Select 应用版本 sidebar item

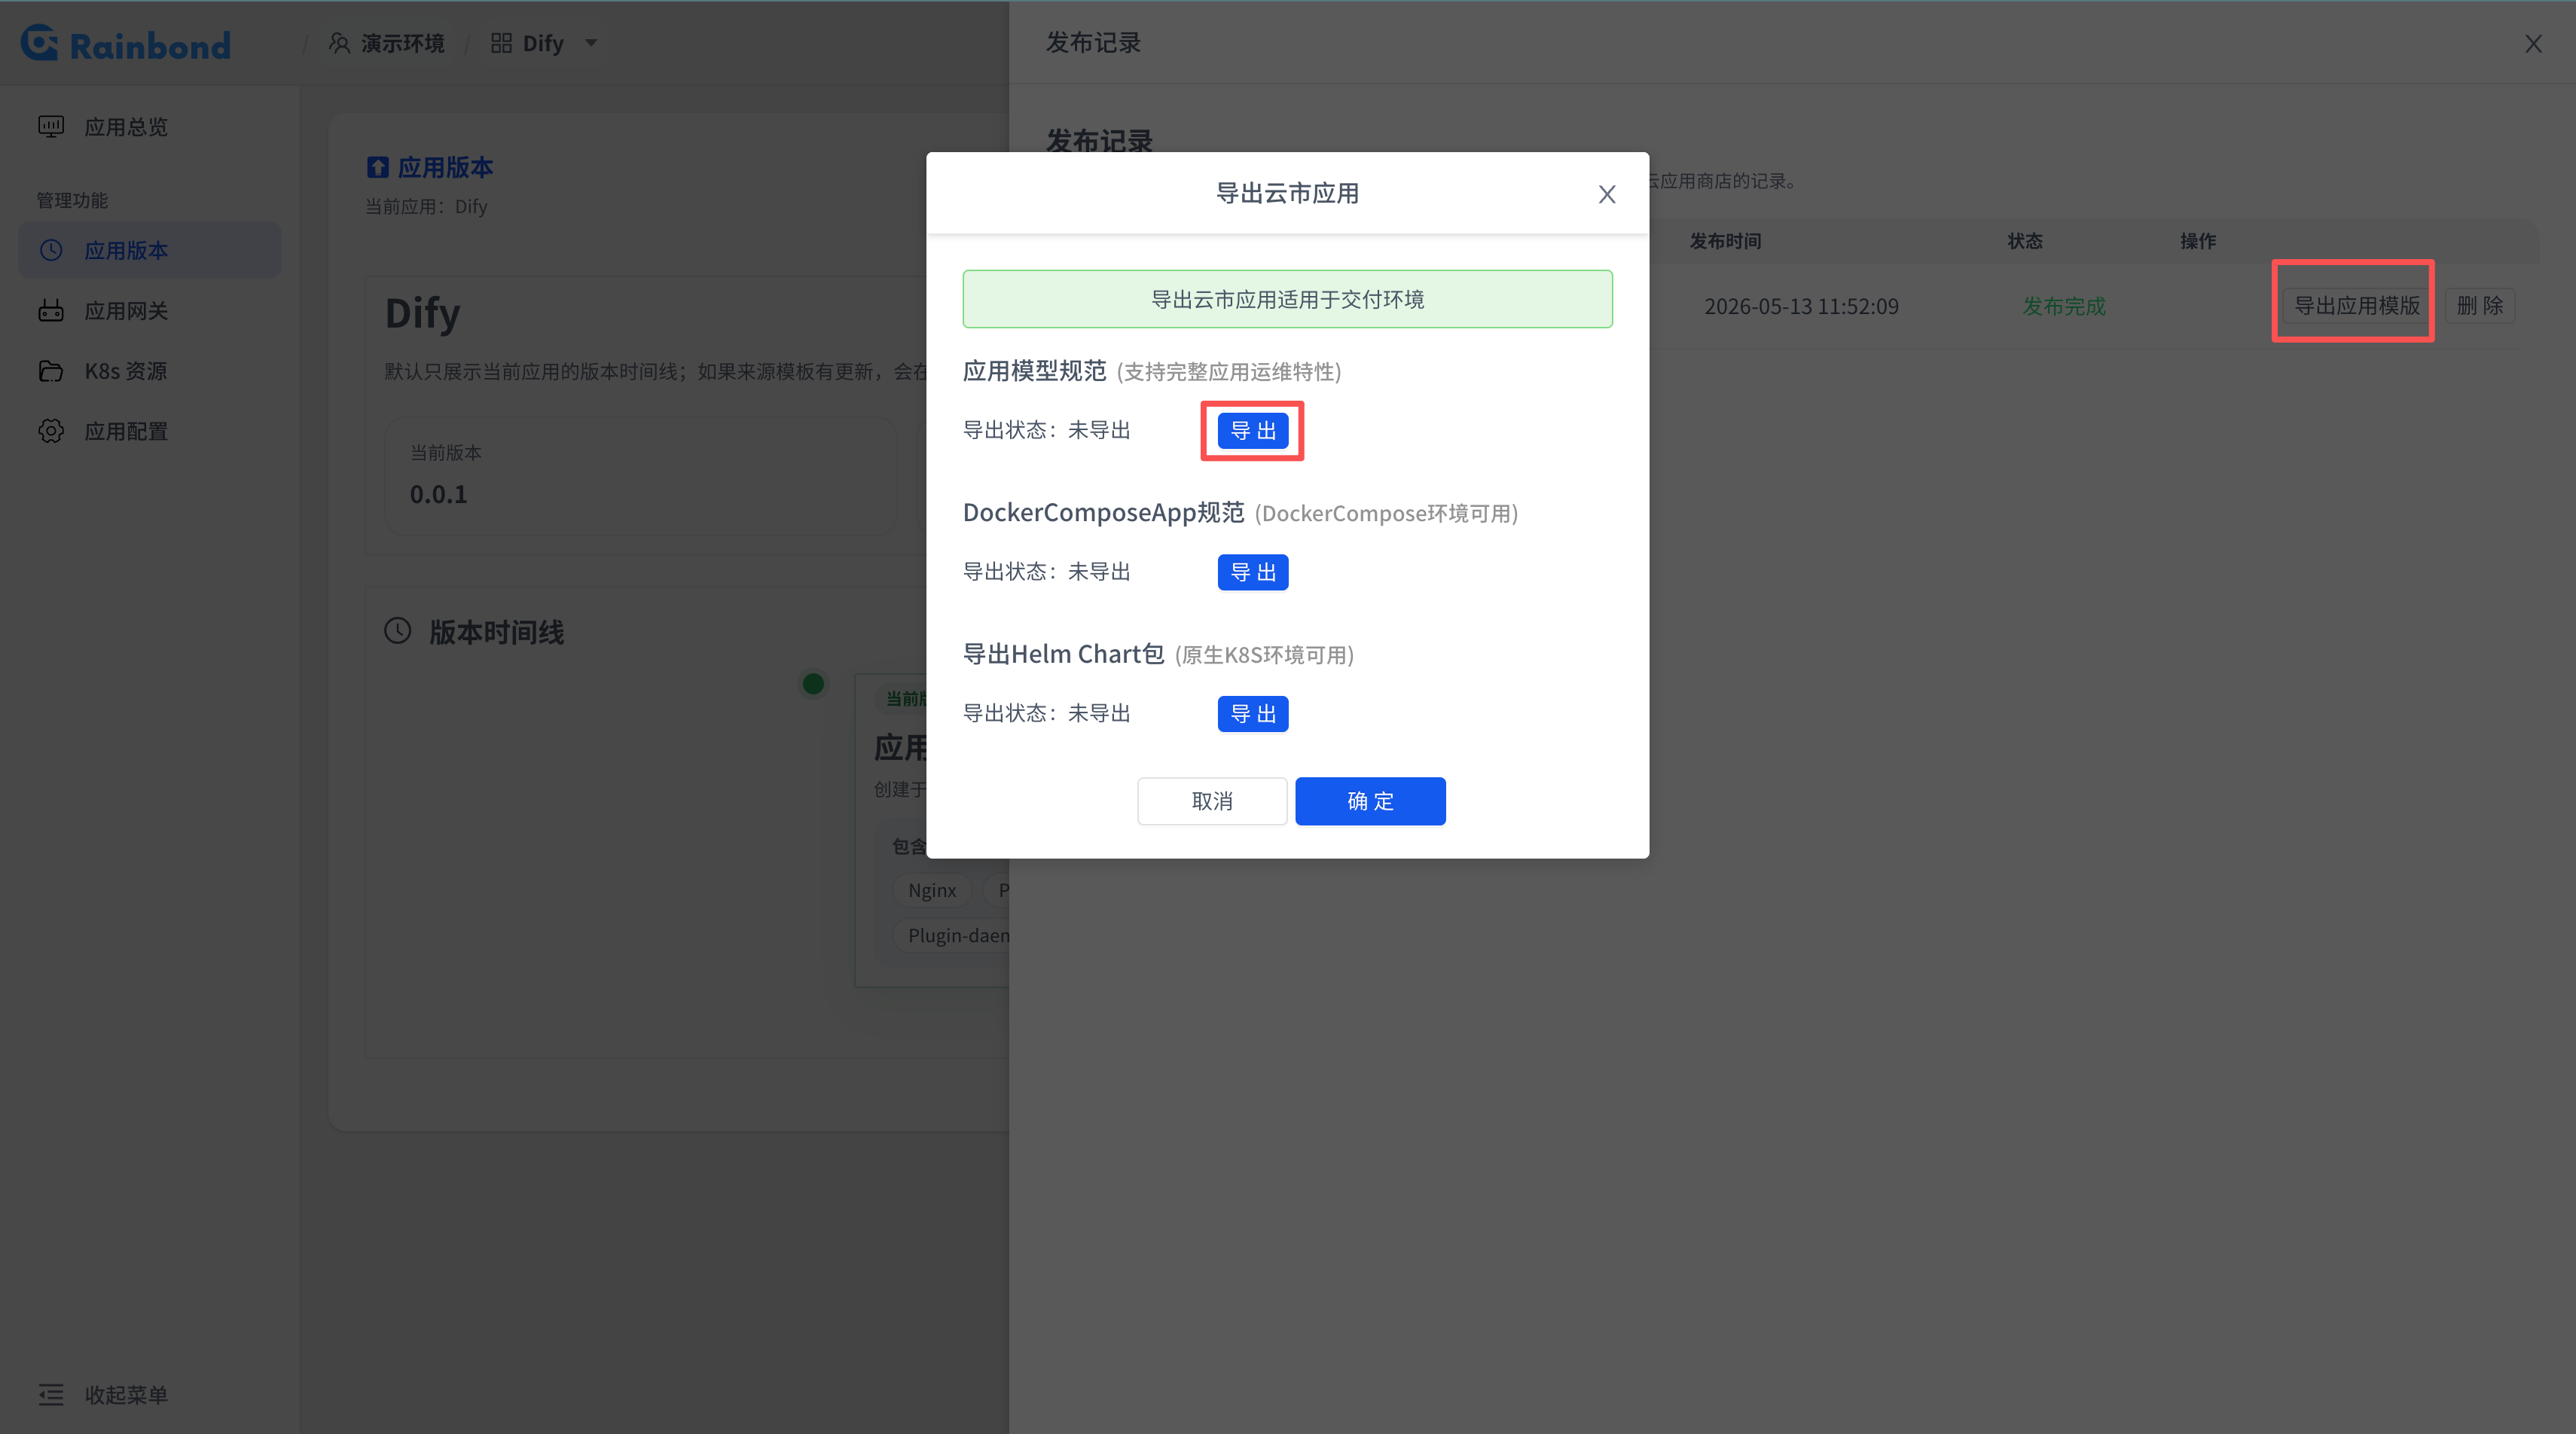point(150,250)
